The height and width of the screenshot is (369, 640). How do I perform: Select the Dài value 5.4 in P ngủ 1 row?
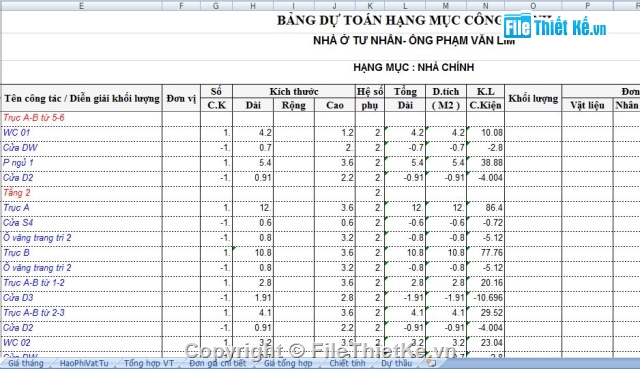point(265,163)
